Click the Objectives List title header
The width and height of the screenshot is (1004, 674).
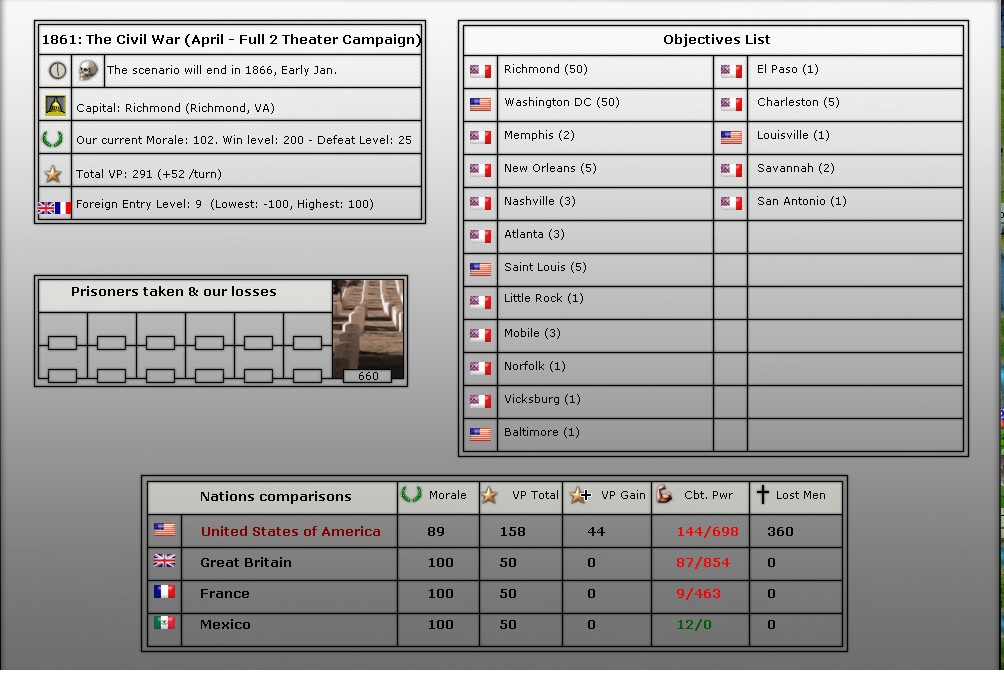[716, 40]
